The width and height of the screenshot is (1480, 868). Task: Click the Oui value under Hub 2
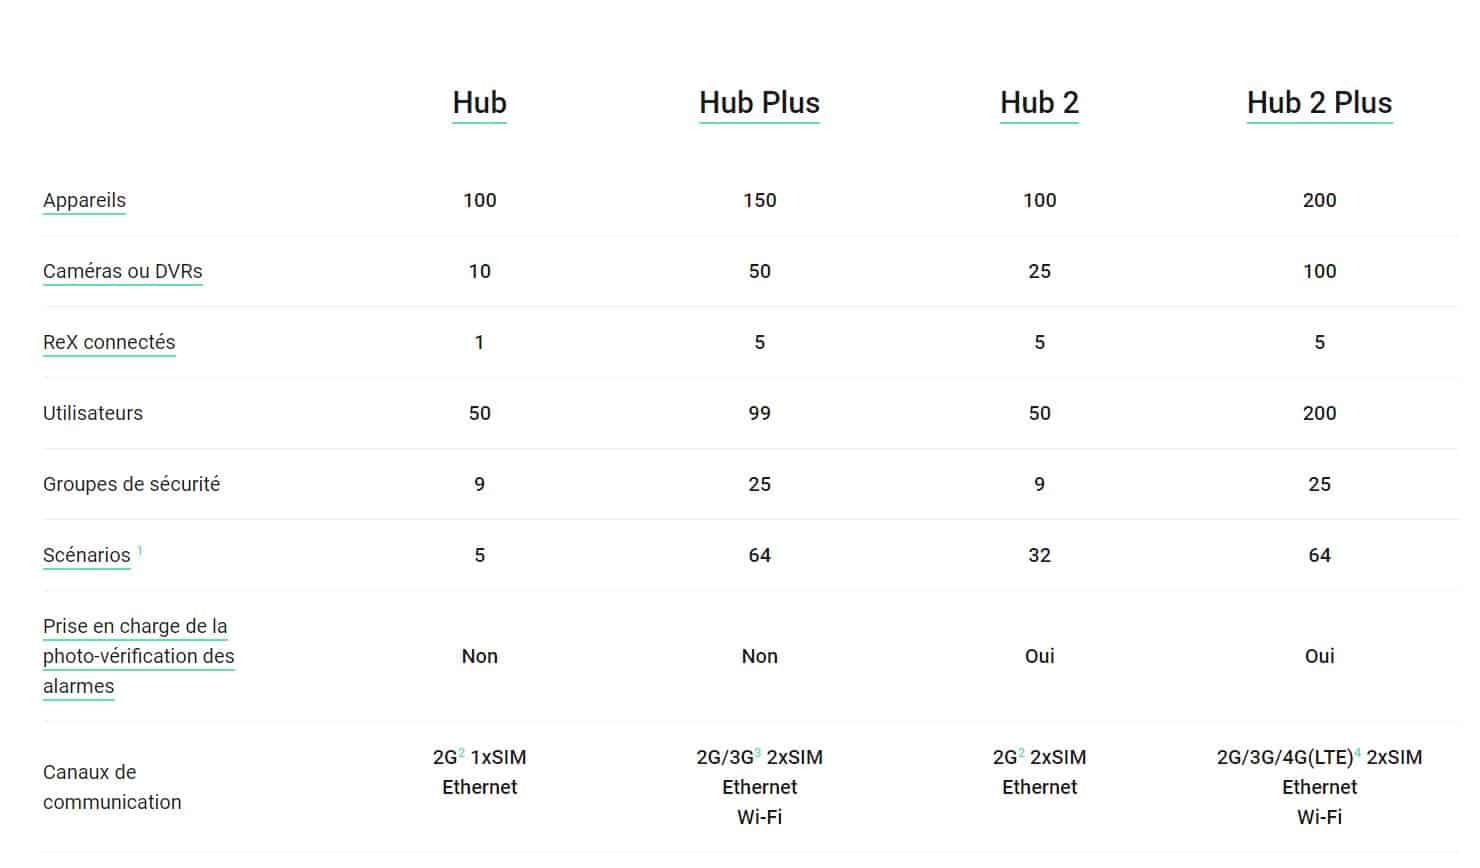pyautogui.click(x=1039, y=656)
